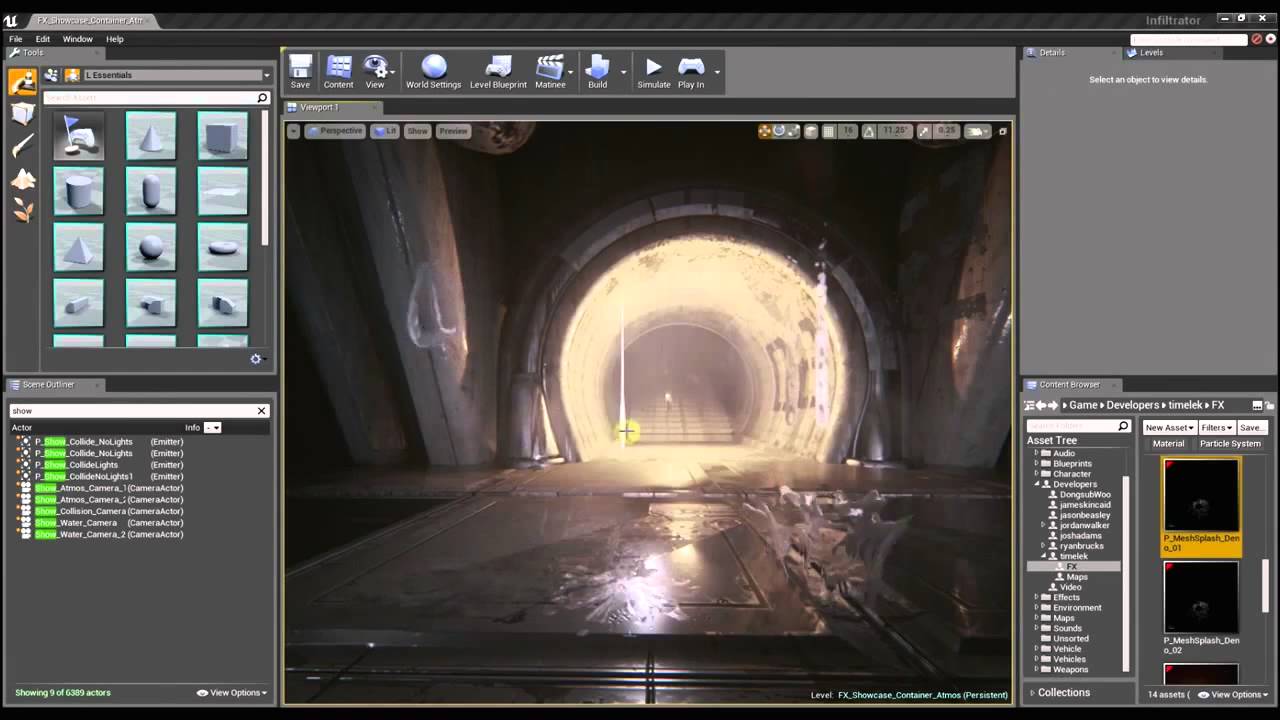Viewport: 1280px width, 720px height.
Task: Open the Filters dropdown in Content Browser
Action: (1216, 428)
